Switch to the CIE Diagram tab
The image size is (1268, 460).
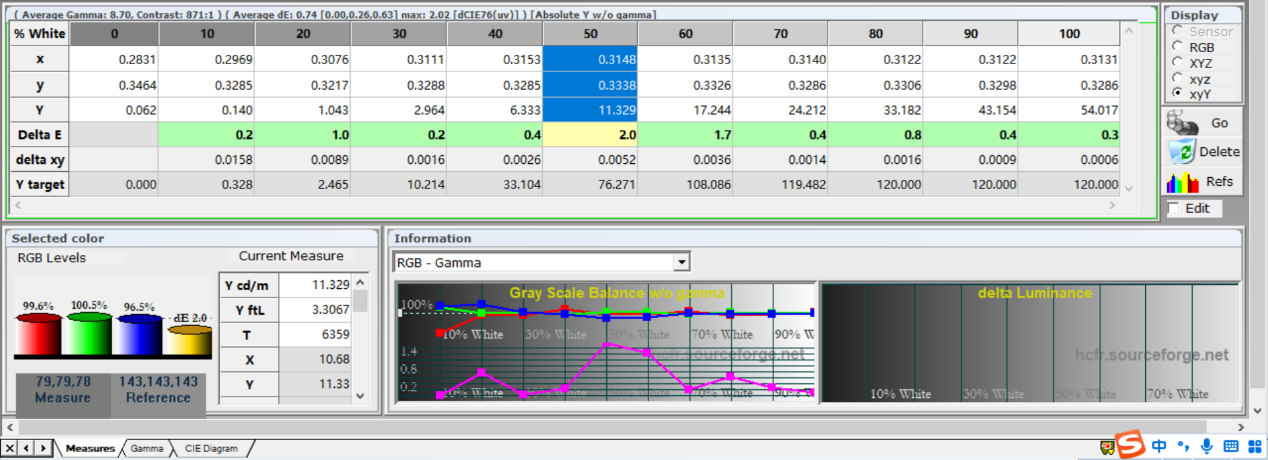point(211,449)
